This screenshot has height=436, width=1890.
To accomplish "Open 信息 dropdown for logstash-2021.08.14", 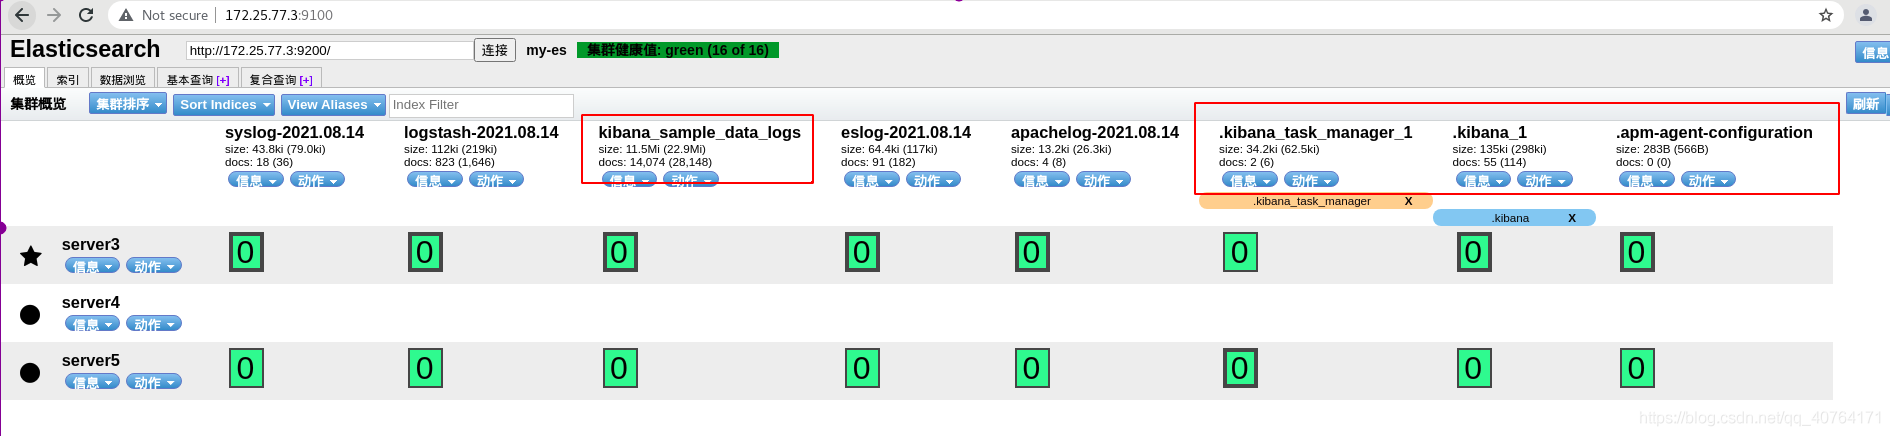I will (435, 180).
